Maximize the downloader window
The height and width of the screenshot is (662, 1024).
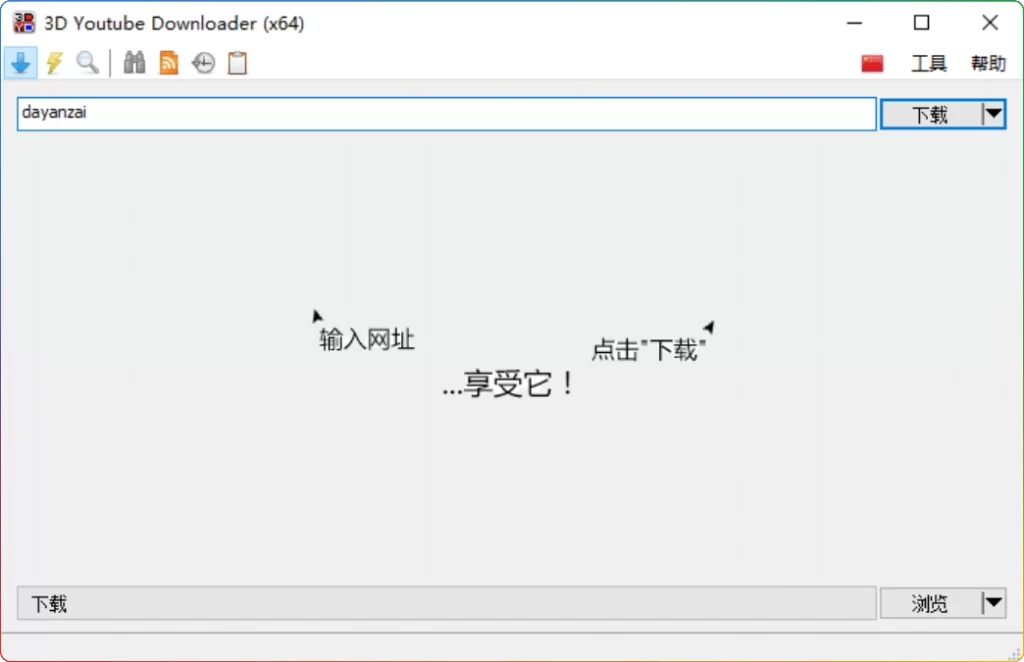click(921, 22)
